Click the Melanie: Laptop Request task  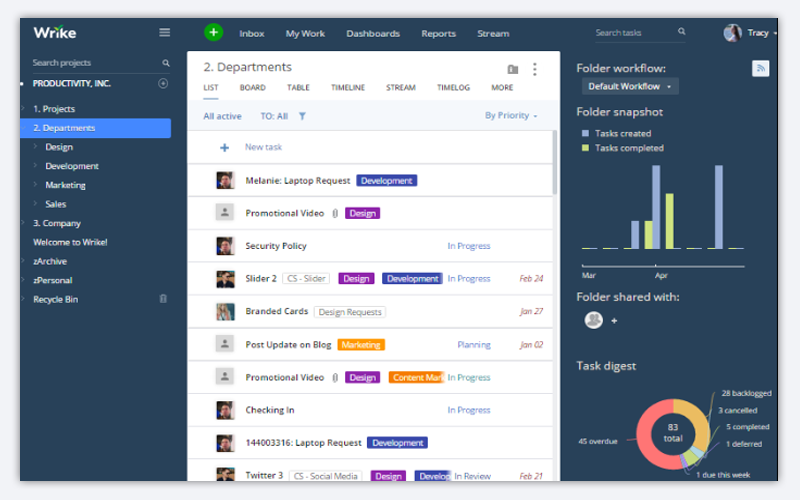tap(297, 181)
